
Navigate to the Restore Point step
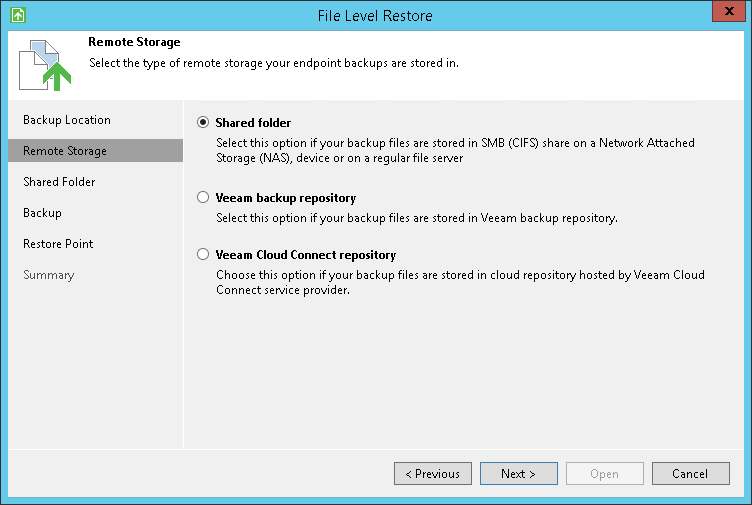[x=59, y=244]
